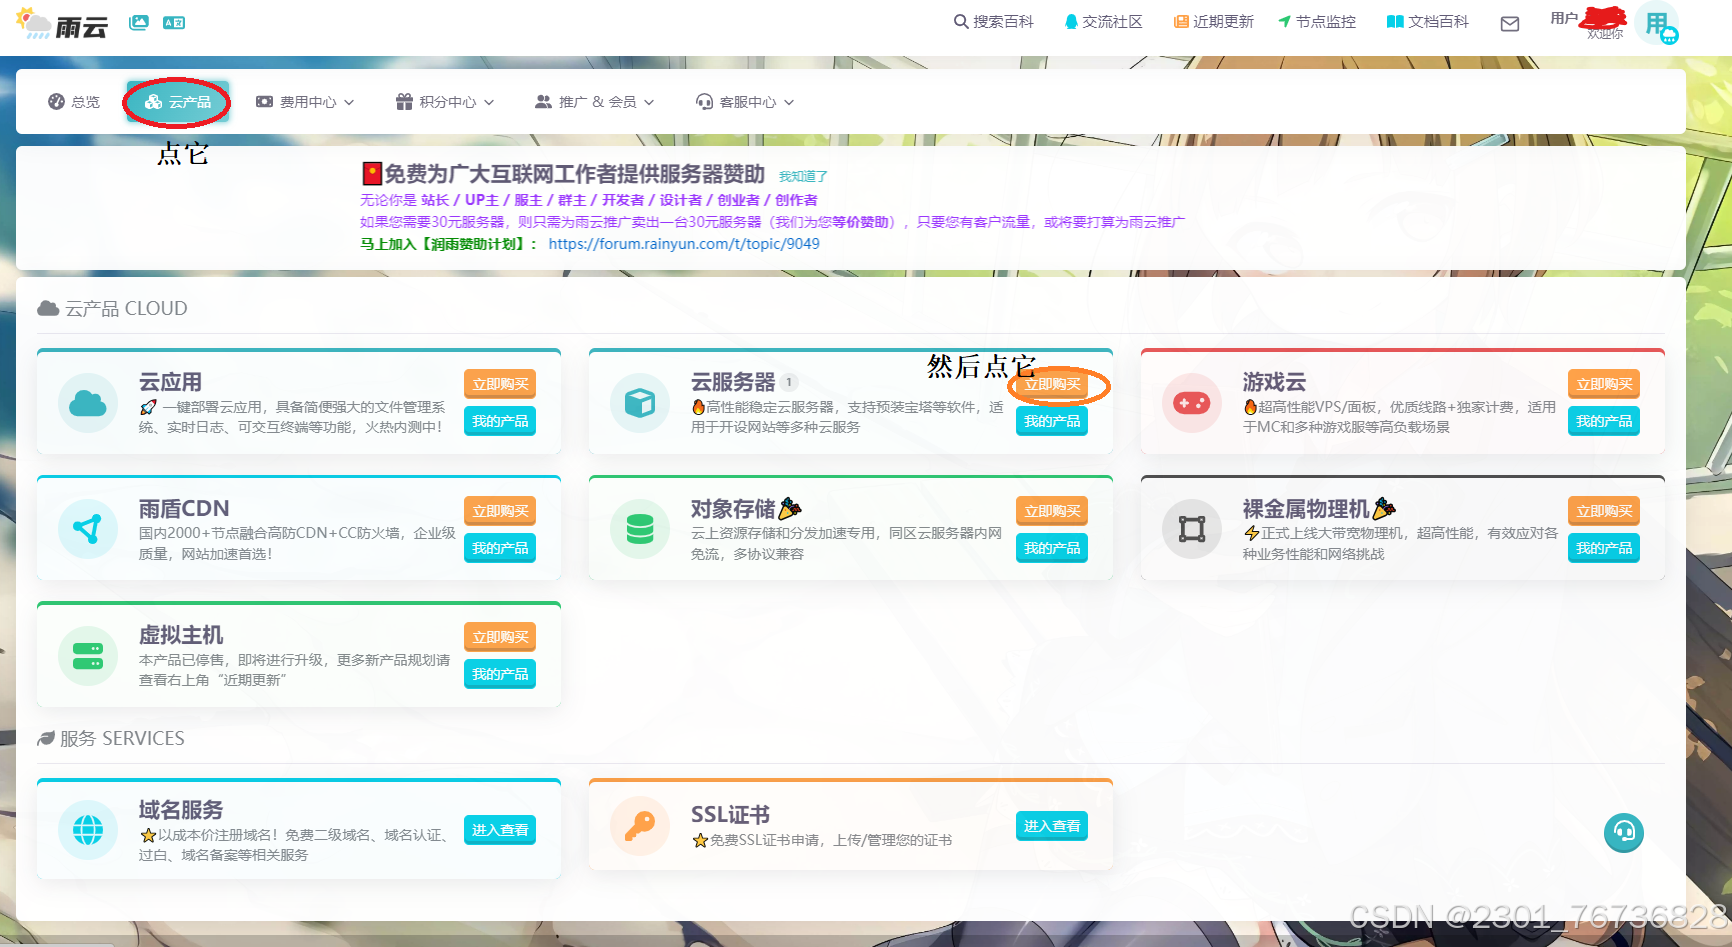Go to the 总览 overview tab
The image size is (1732, 947).
pyautogui.click(x=74, y=102)
